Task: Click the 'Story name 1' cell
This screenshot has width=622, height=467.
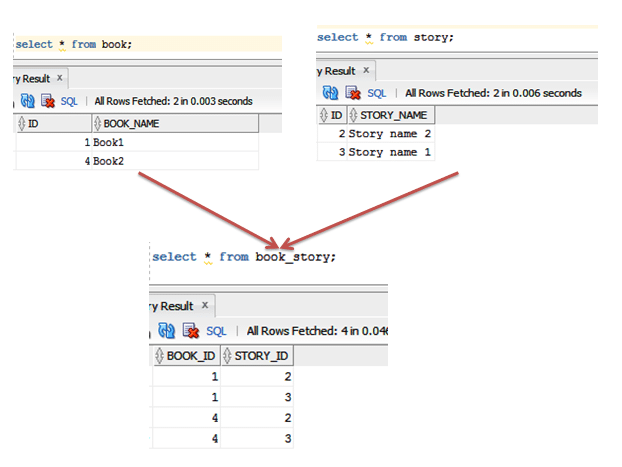Action: (390, 152)
